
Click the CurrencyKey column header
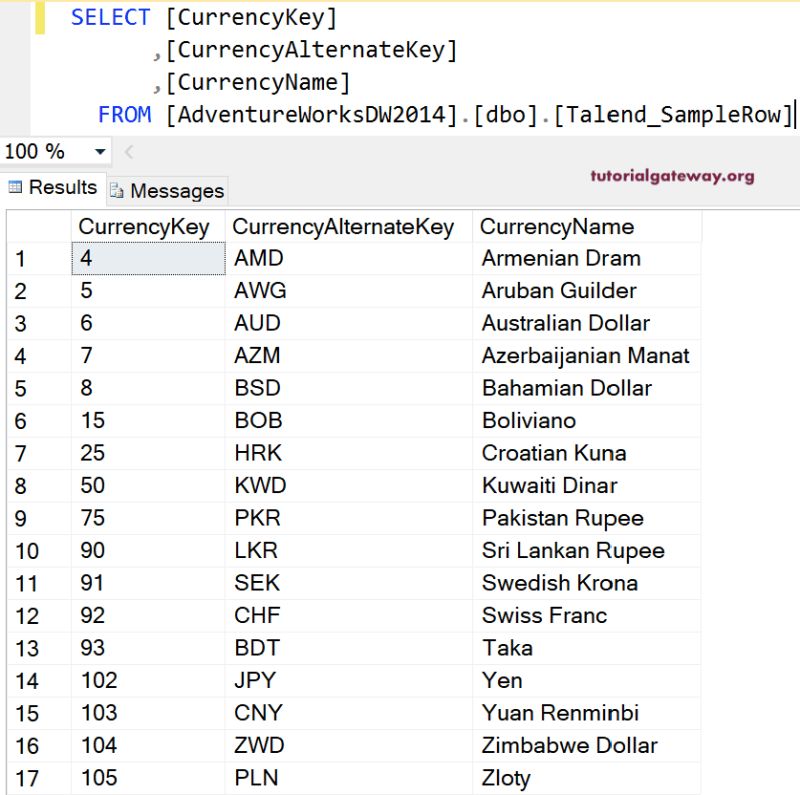[x=145, y=227]
